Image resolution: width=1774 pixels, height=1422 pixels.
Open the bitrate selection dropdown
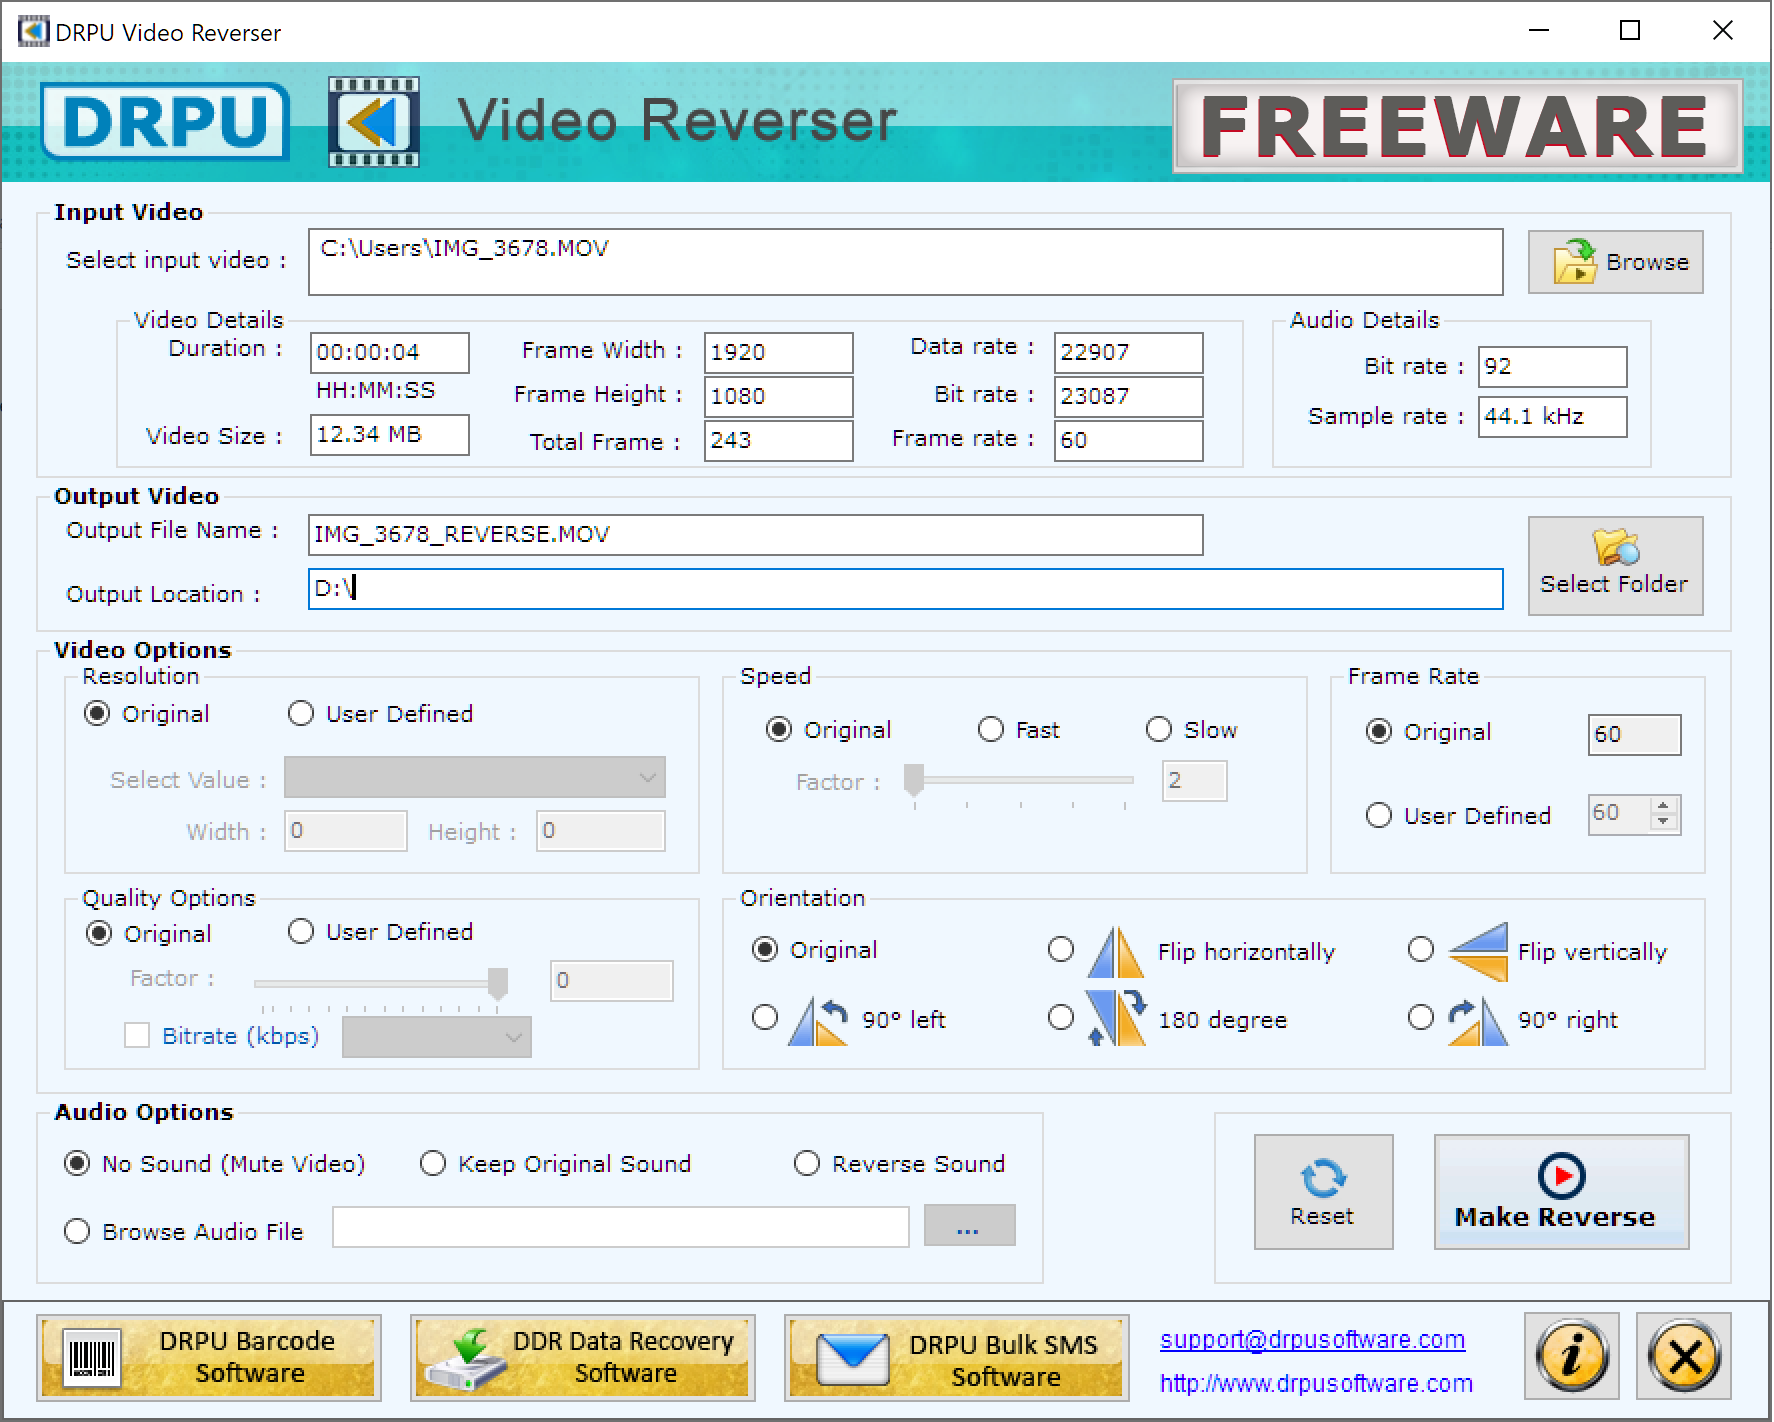click(x=512, y=1038)
